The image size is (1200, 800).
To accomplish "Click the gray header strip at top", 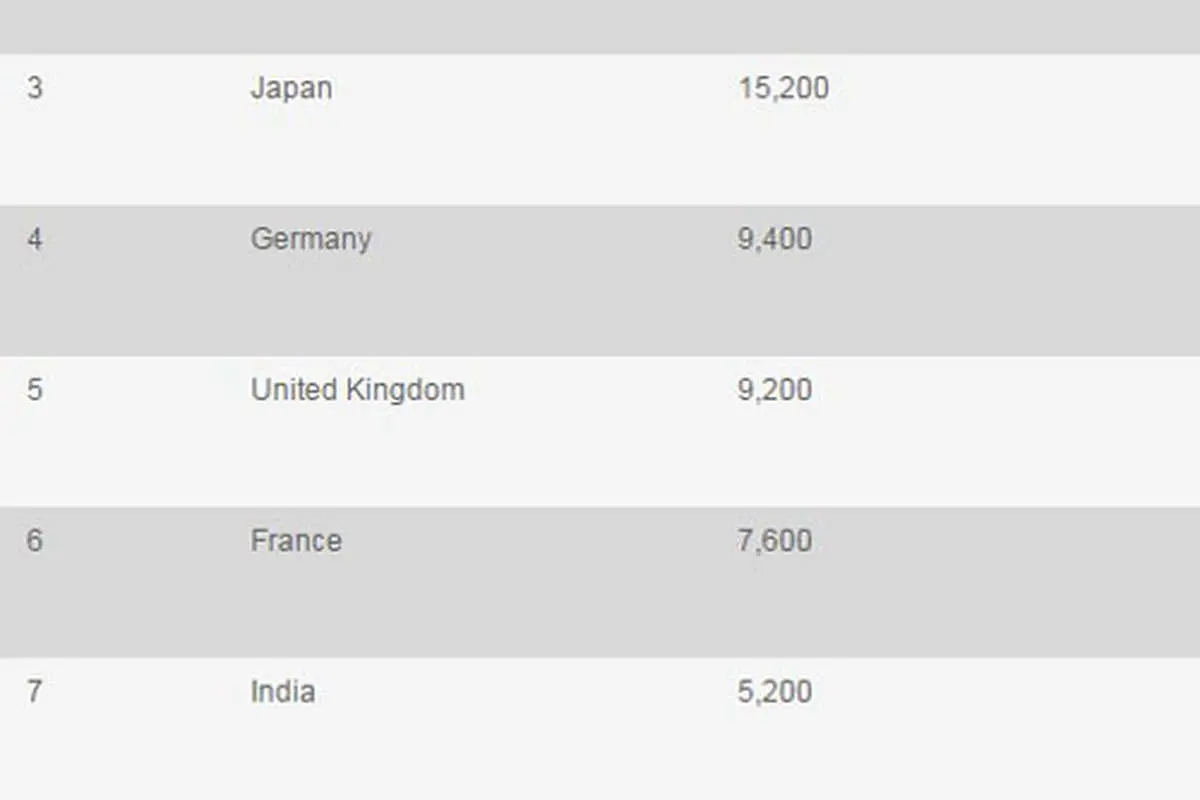I will [x=600, y=26].
